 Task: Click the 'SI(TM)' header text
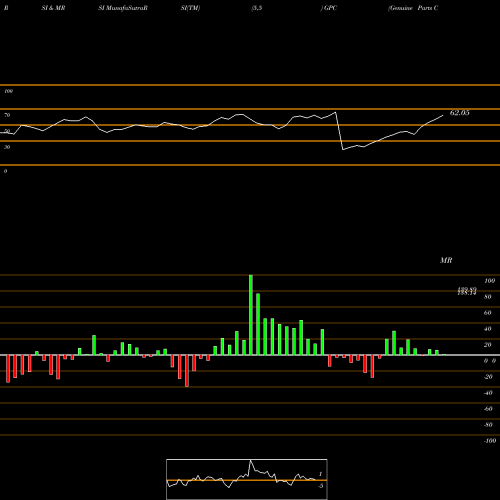point(190,8)
